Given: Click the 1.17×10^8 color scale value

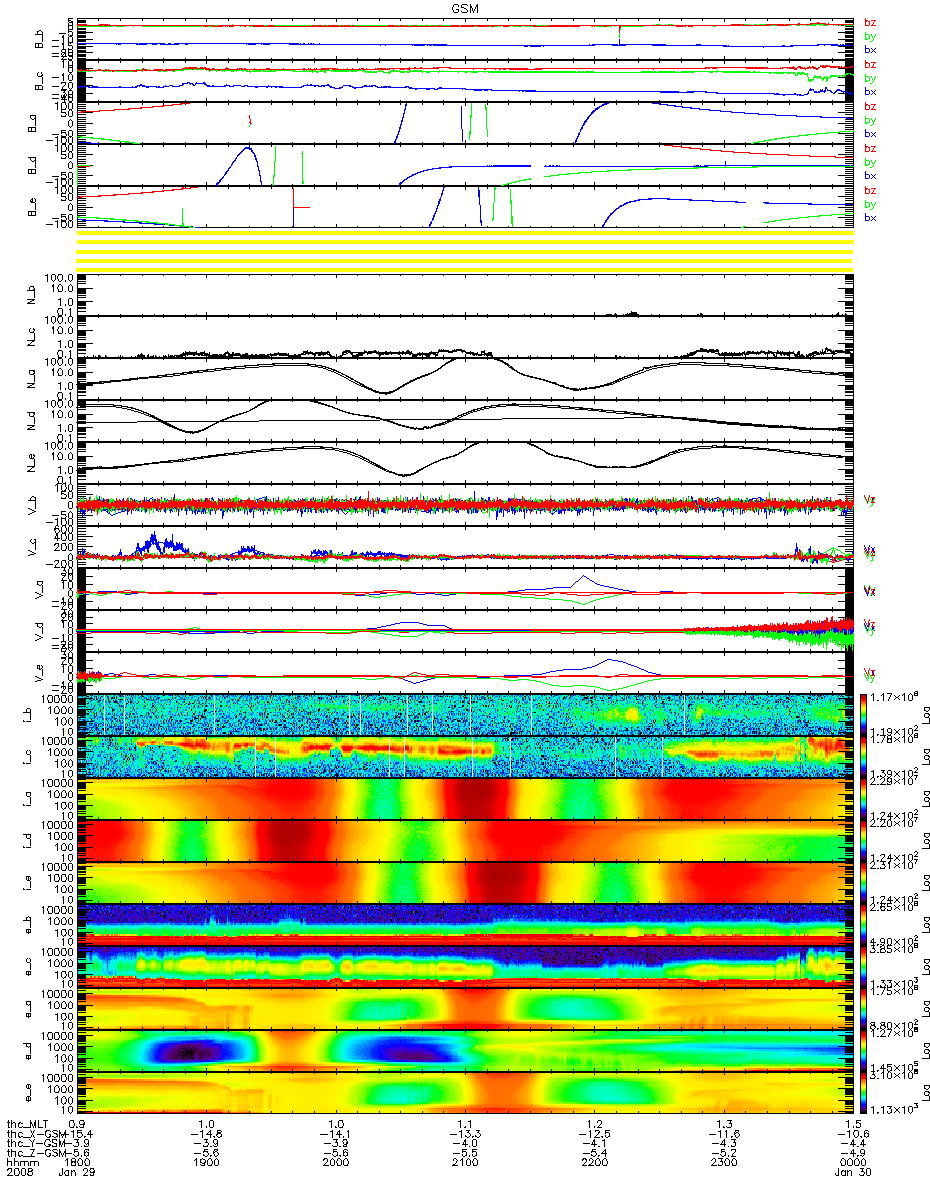Looking at the screenshot, I should click(896, 696).
